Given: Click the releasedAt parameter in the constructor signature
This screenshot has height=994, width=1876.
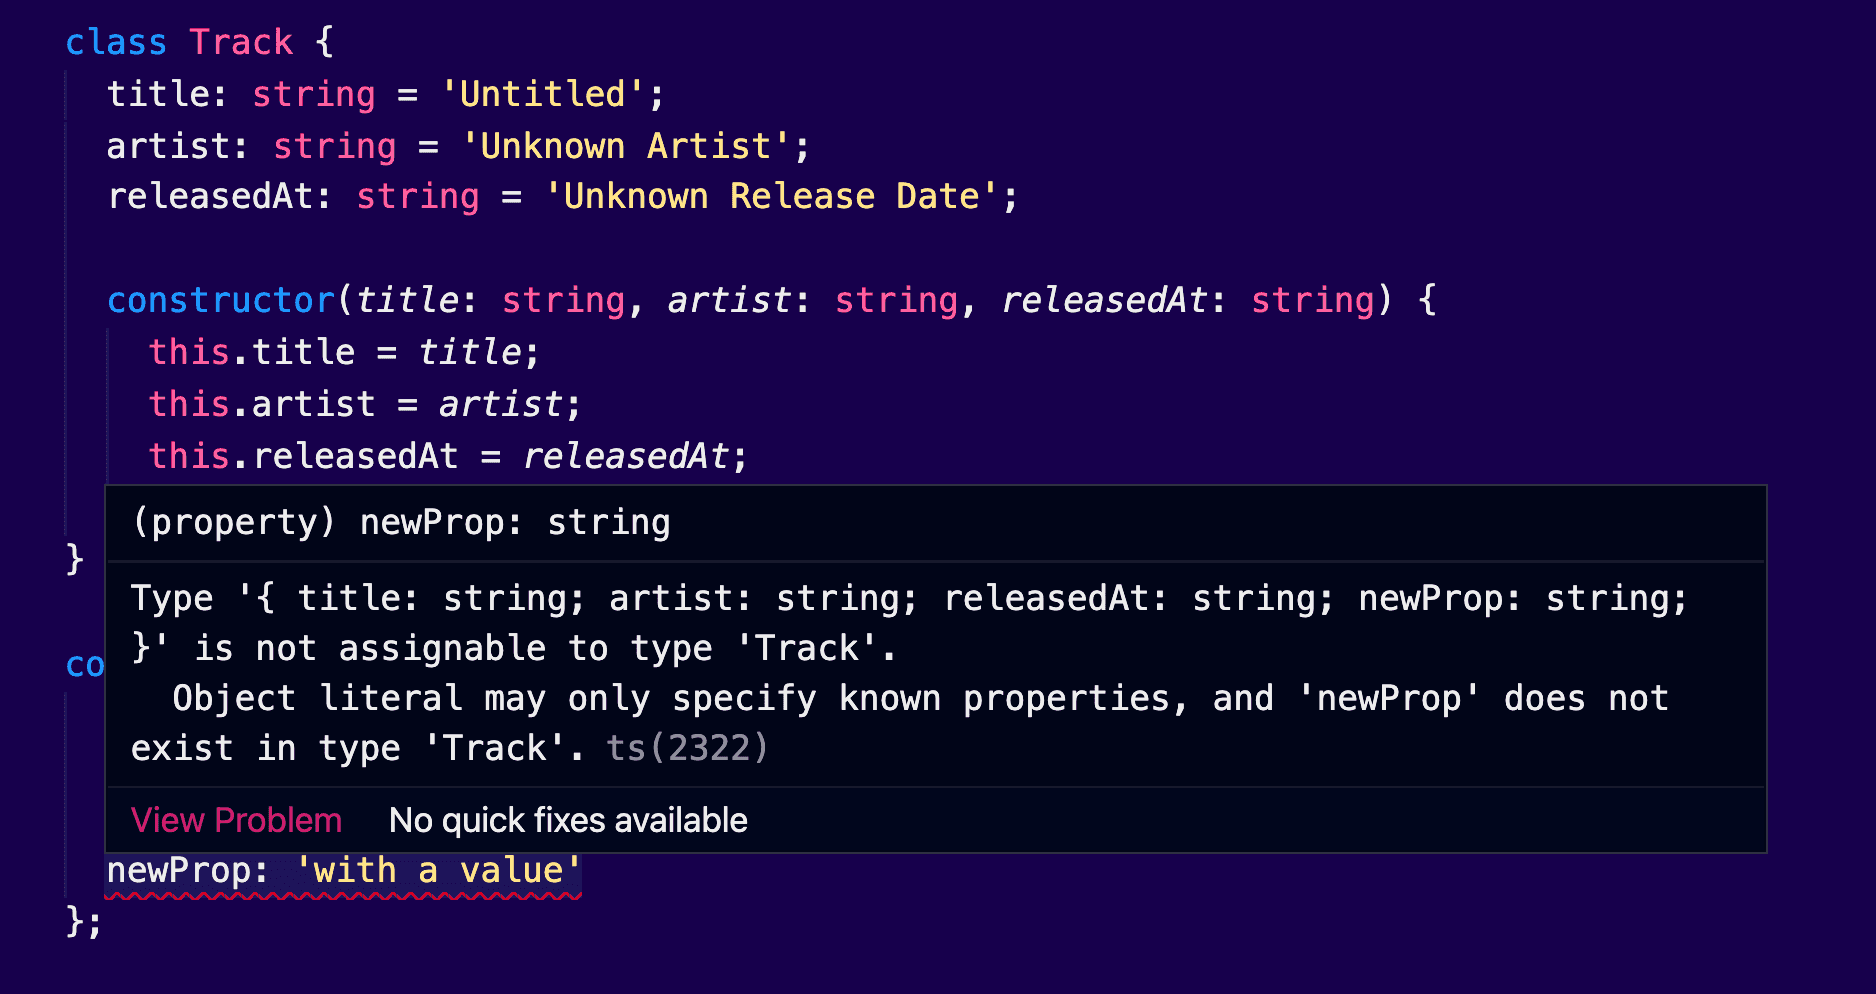Looking at the screenshot, I should pyautogui.click(x=1103, y=300).
